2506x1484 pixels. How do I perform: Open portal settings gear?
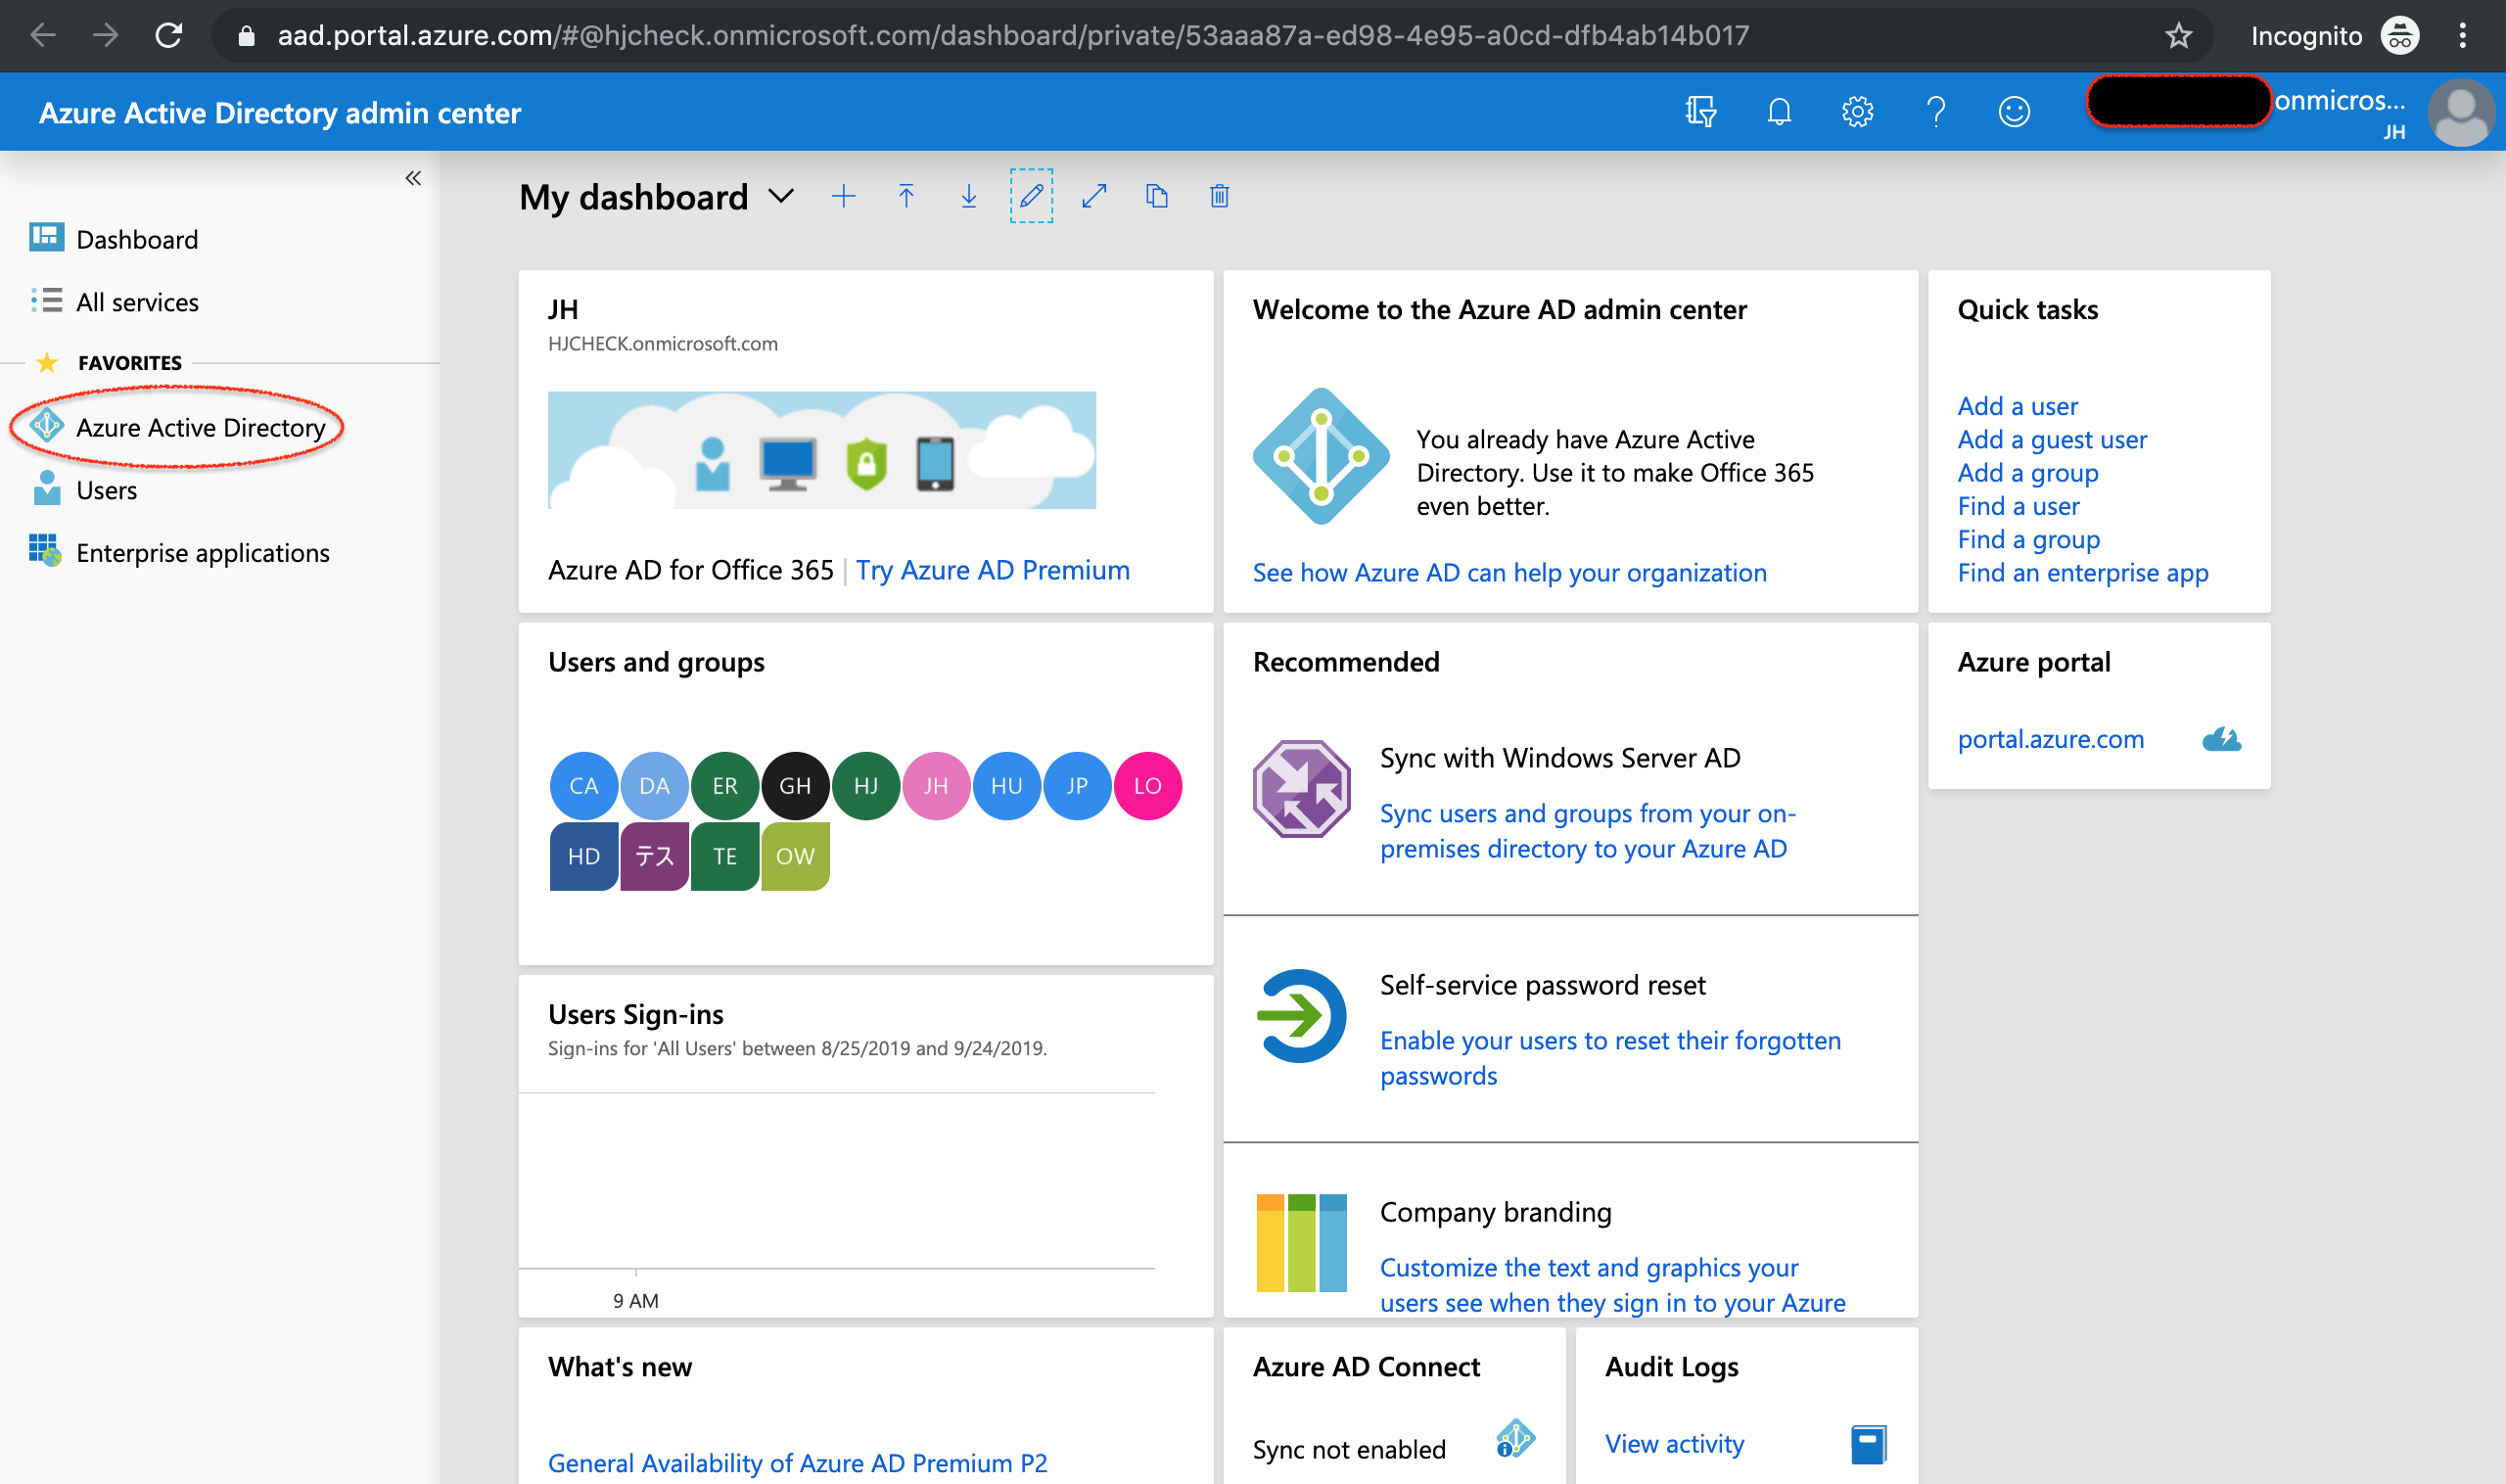click(1857, 111)
